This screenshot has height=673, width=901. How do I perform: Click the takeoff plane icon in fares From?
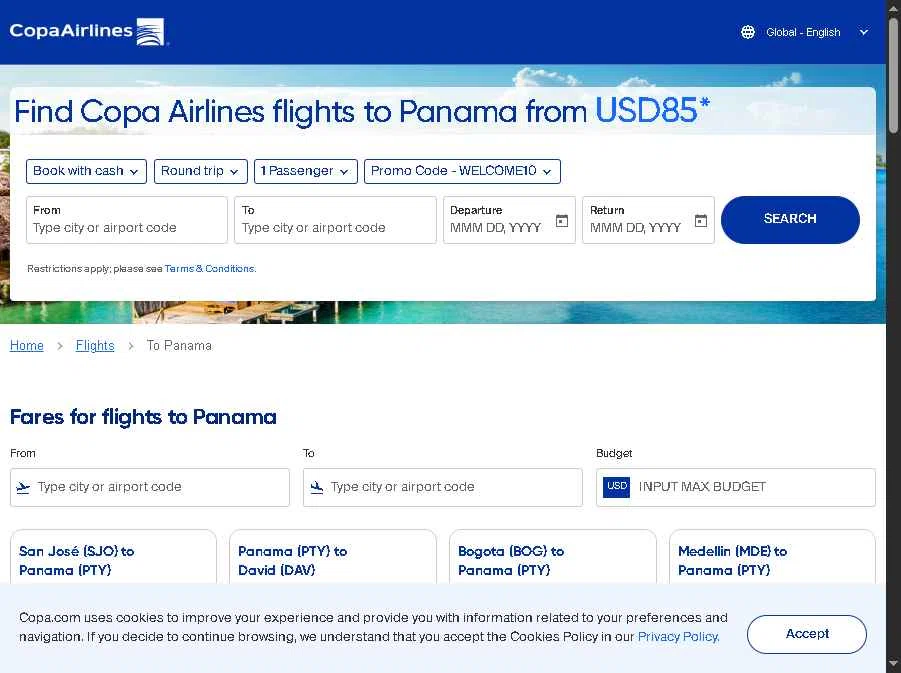[24, 487]
